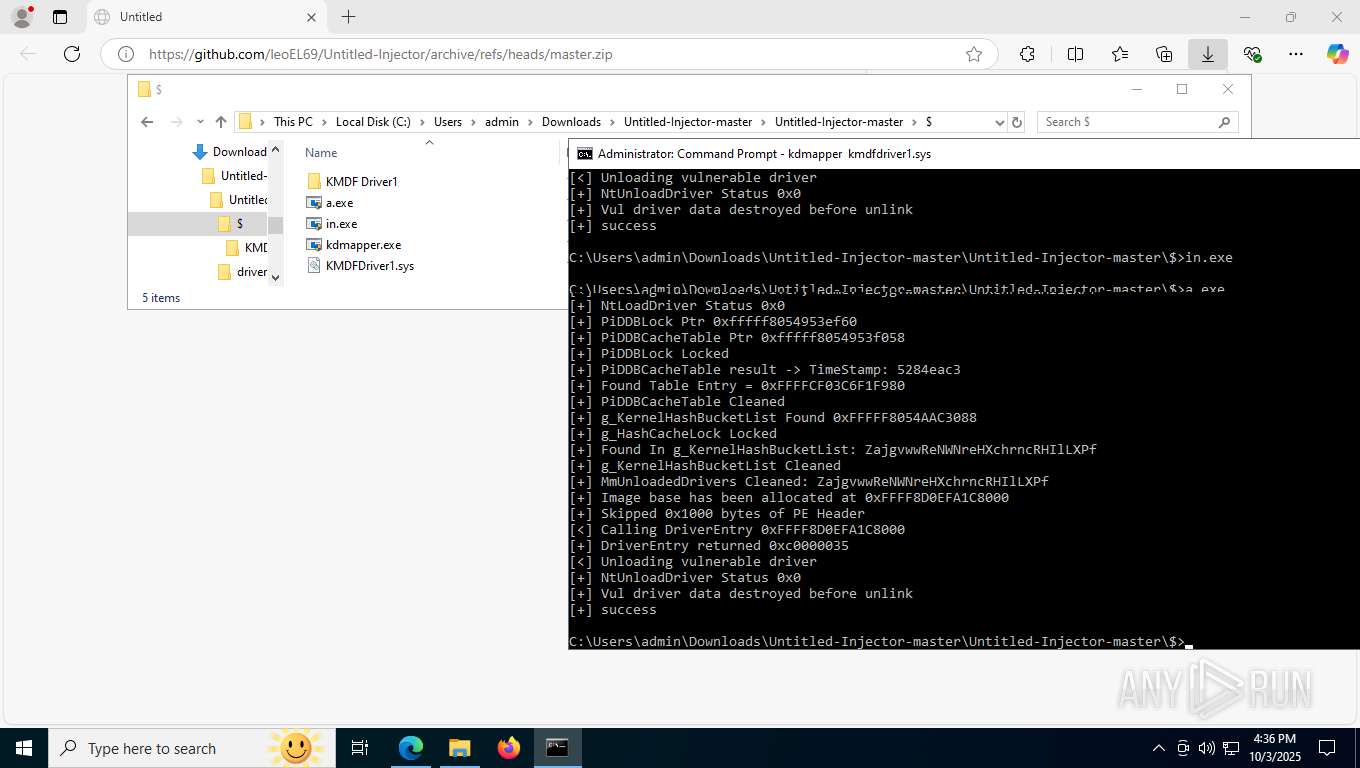Select the KMDFDriver1.sys file
1360x768 pixels.
click(360, 266)
